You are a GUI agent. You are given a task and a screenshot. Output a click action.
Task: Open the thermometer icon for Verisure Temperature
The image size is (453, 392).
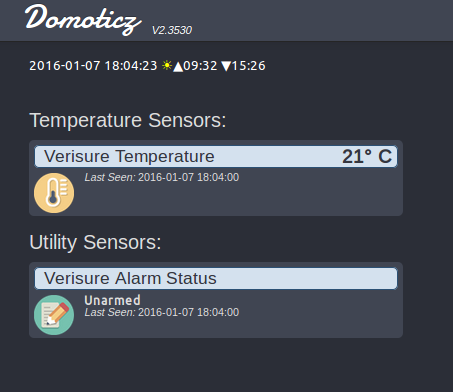54,193
